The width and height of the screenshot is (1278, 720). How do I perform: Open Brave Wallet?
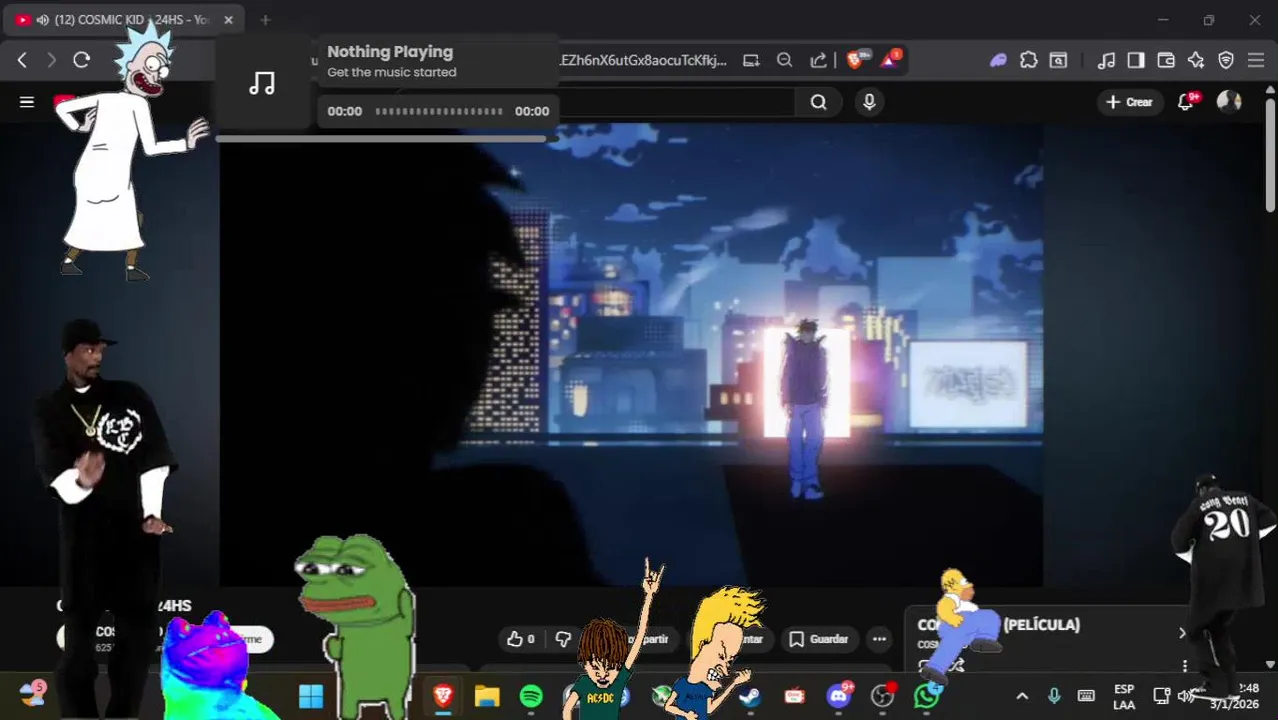click(1166, 60)
